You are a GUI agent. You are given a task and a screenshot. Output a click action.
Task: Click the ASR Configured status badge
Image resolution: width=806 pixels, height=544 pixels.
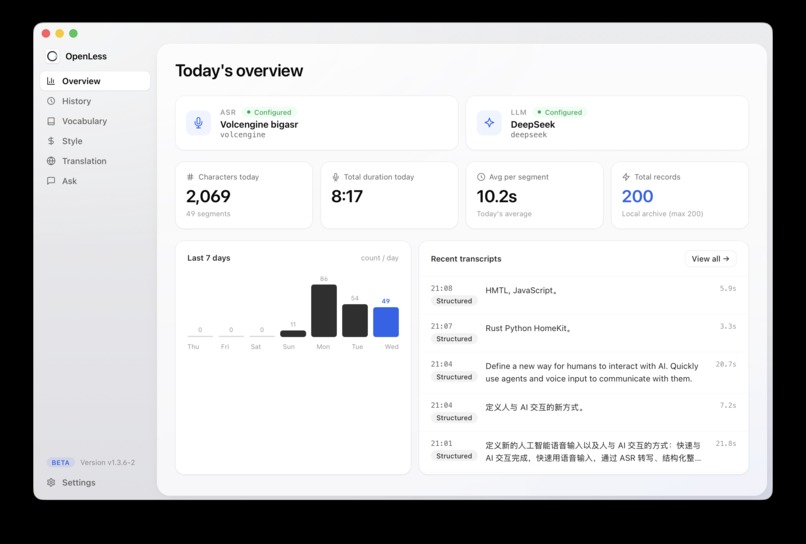click(269, 112)
